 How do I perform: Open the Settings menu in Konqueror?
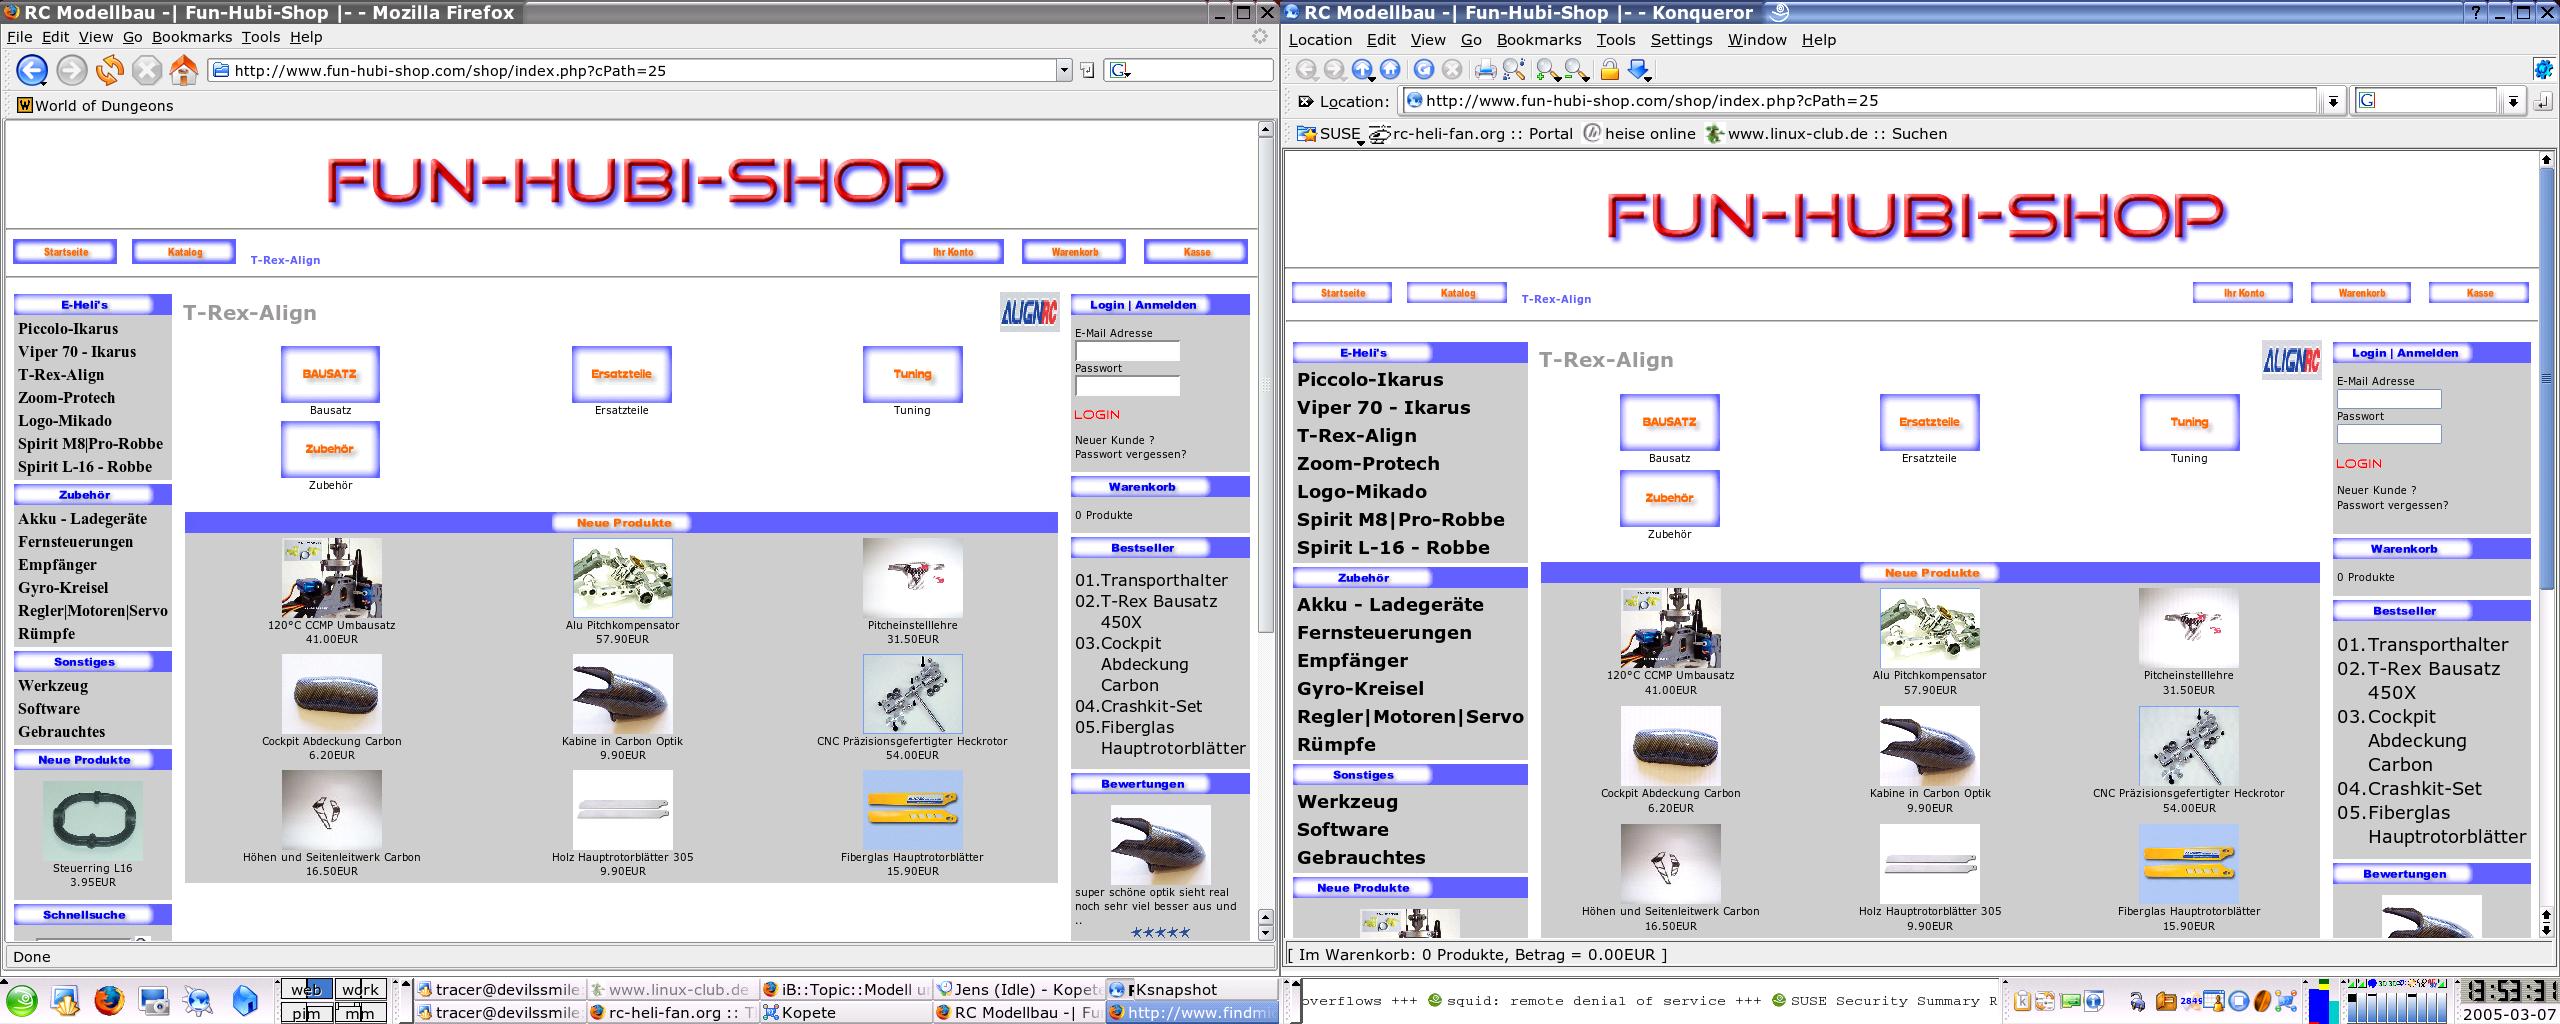1681,40
